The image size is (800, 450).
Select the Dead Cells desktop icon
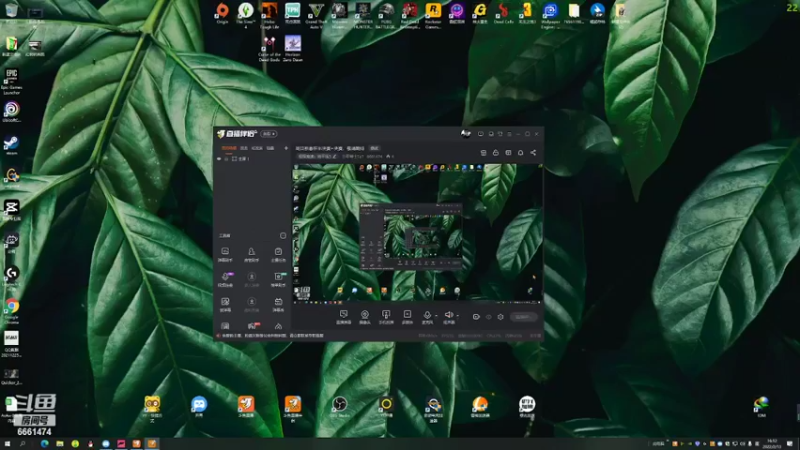[x=504, y=13]
